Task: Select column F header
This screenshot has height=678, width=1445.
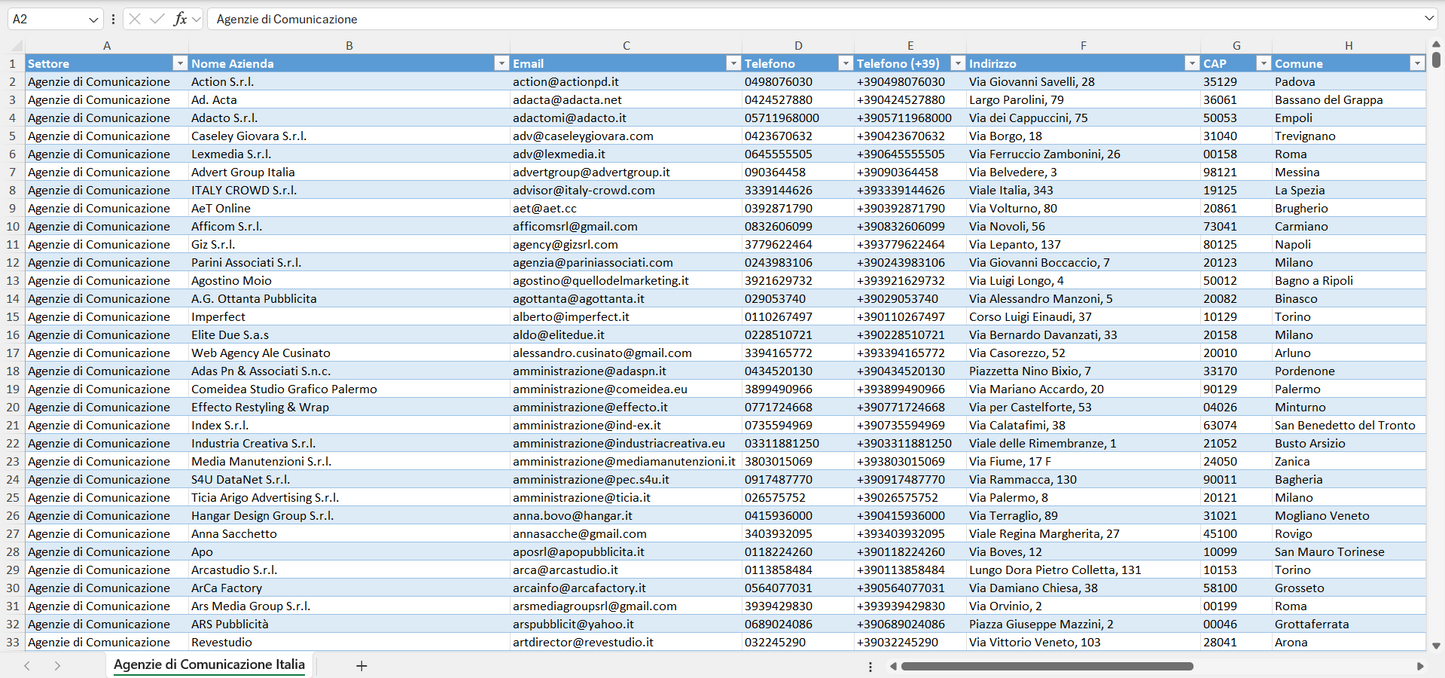Action: tap(1083, 46)
